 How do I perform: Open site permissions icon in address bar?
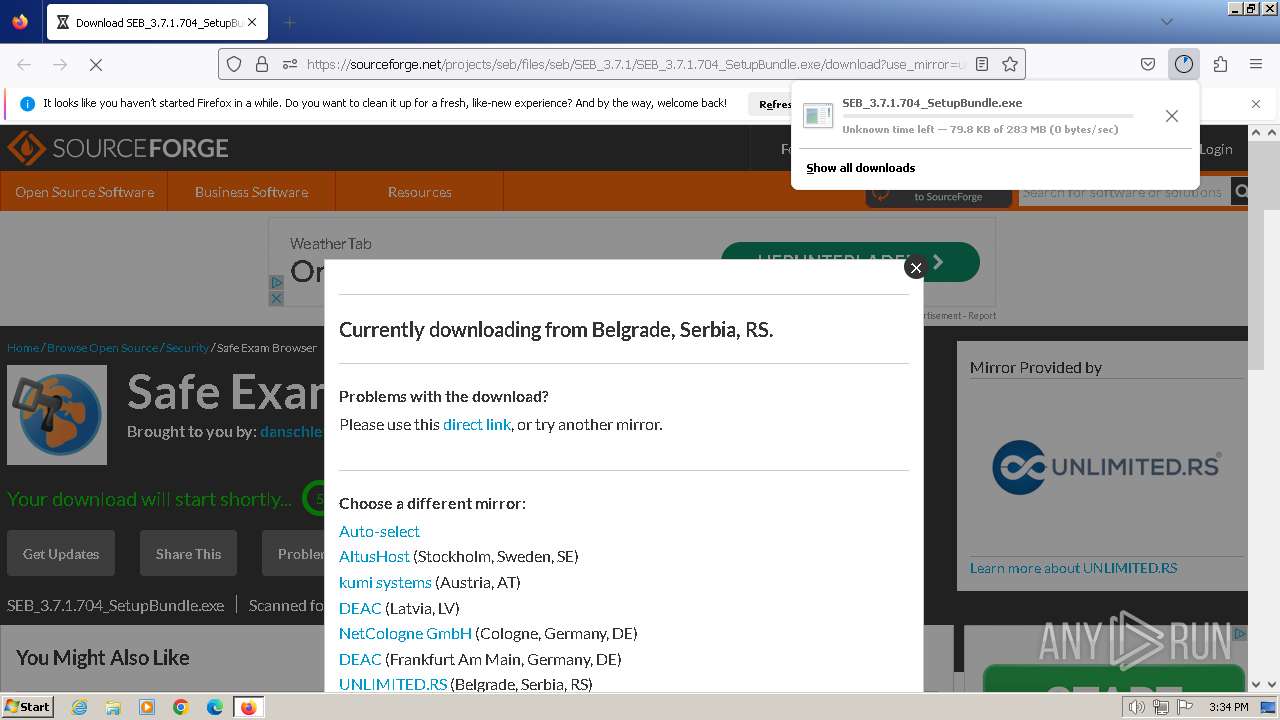pyautogui.click(x=289, y=64)
